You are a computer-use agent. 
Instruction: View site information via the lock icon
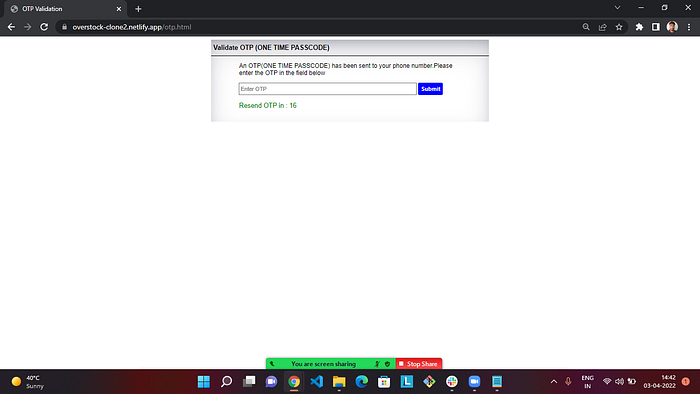point(64,27)
